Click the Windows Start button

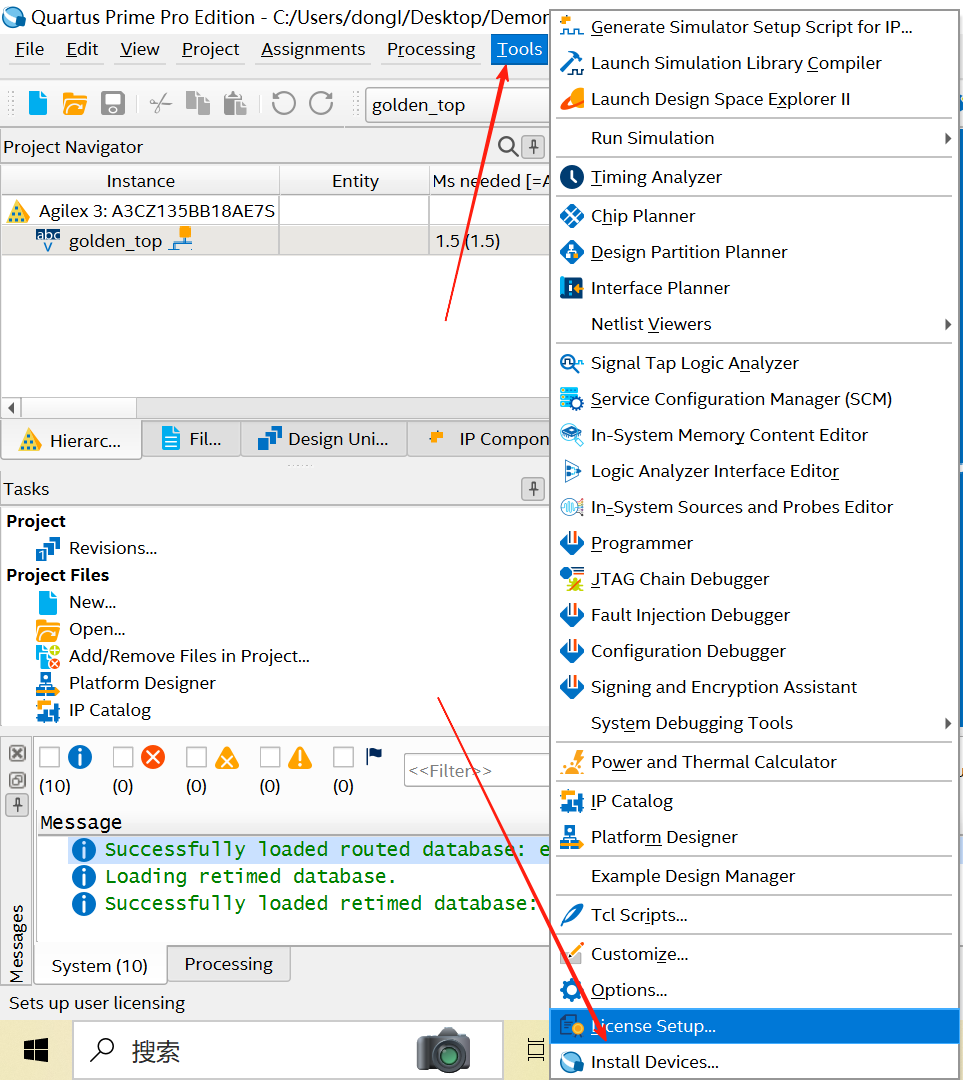pyautogui.click(x=36, y=1051)
